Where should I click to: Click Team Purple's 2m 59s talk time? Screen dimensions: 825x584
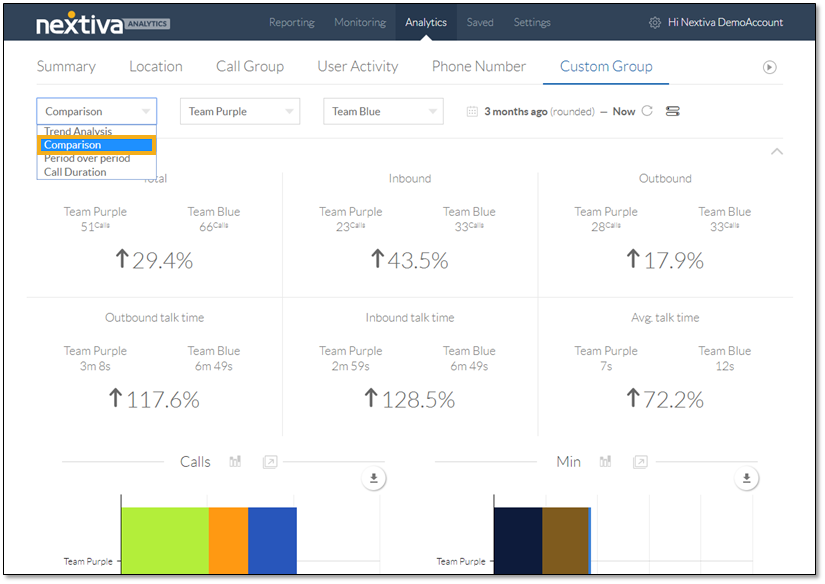350,366
